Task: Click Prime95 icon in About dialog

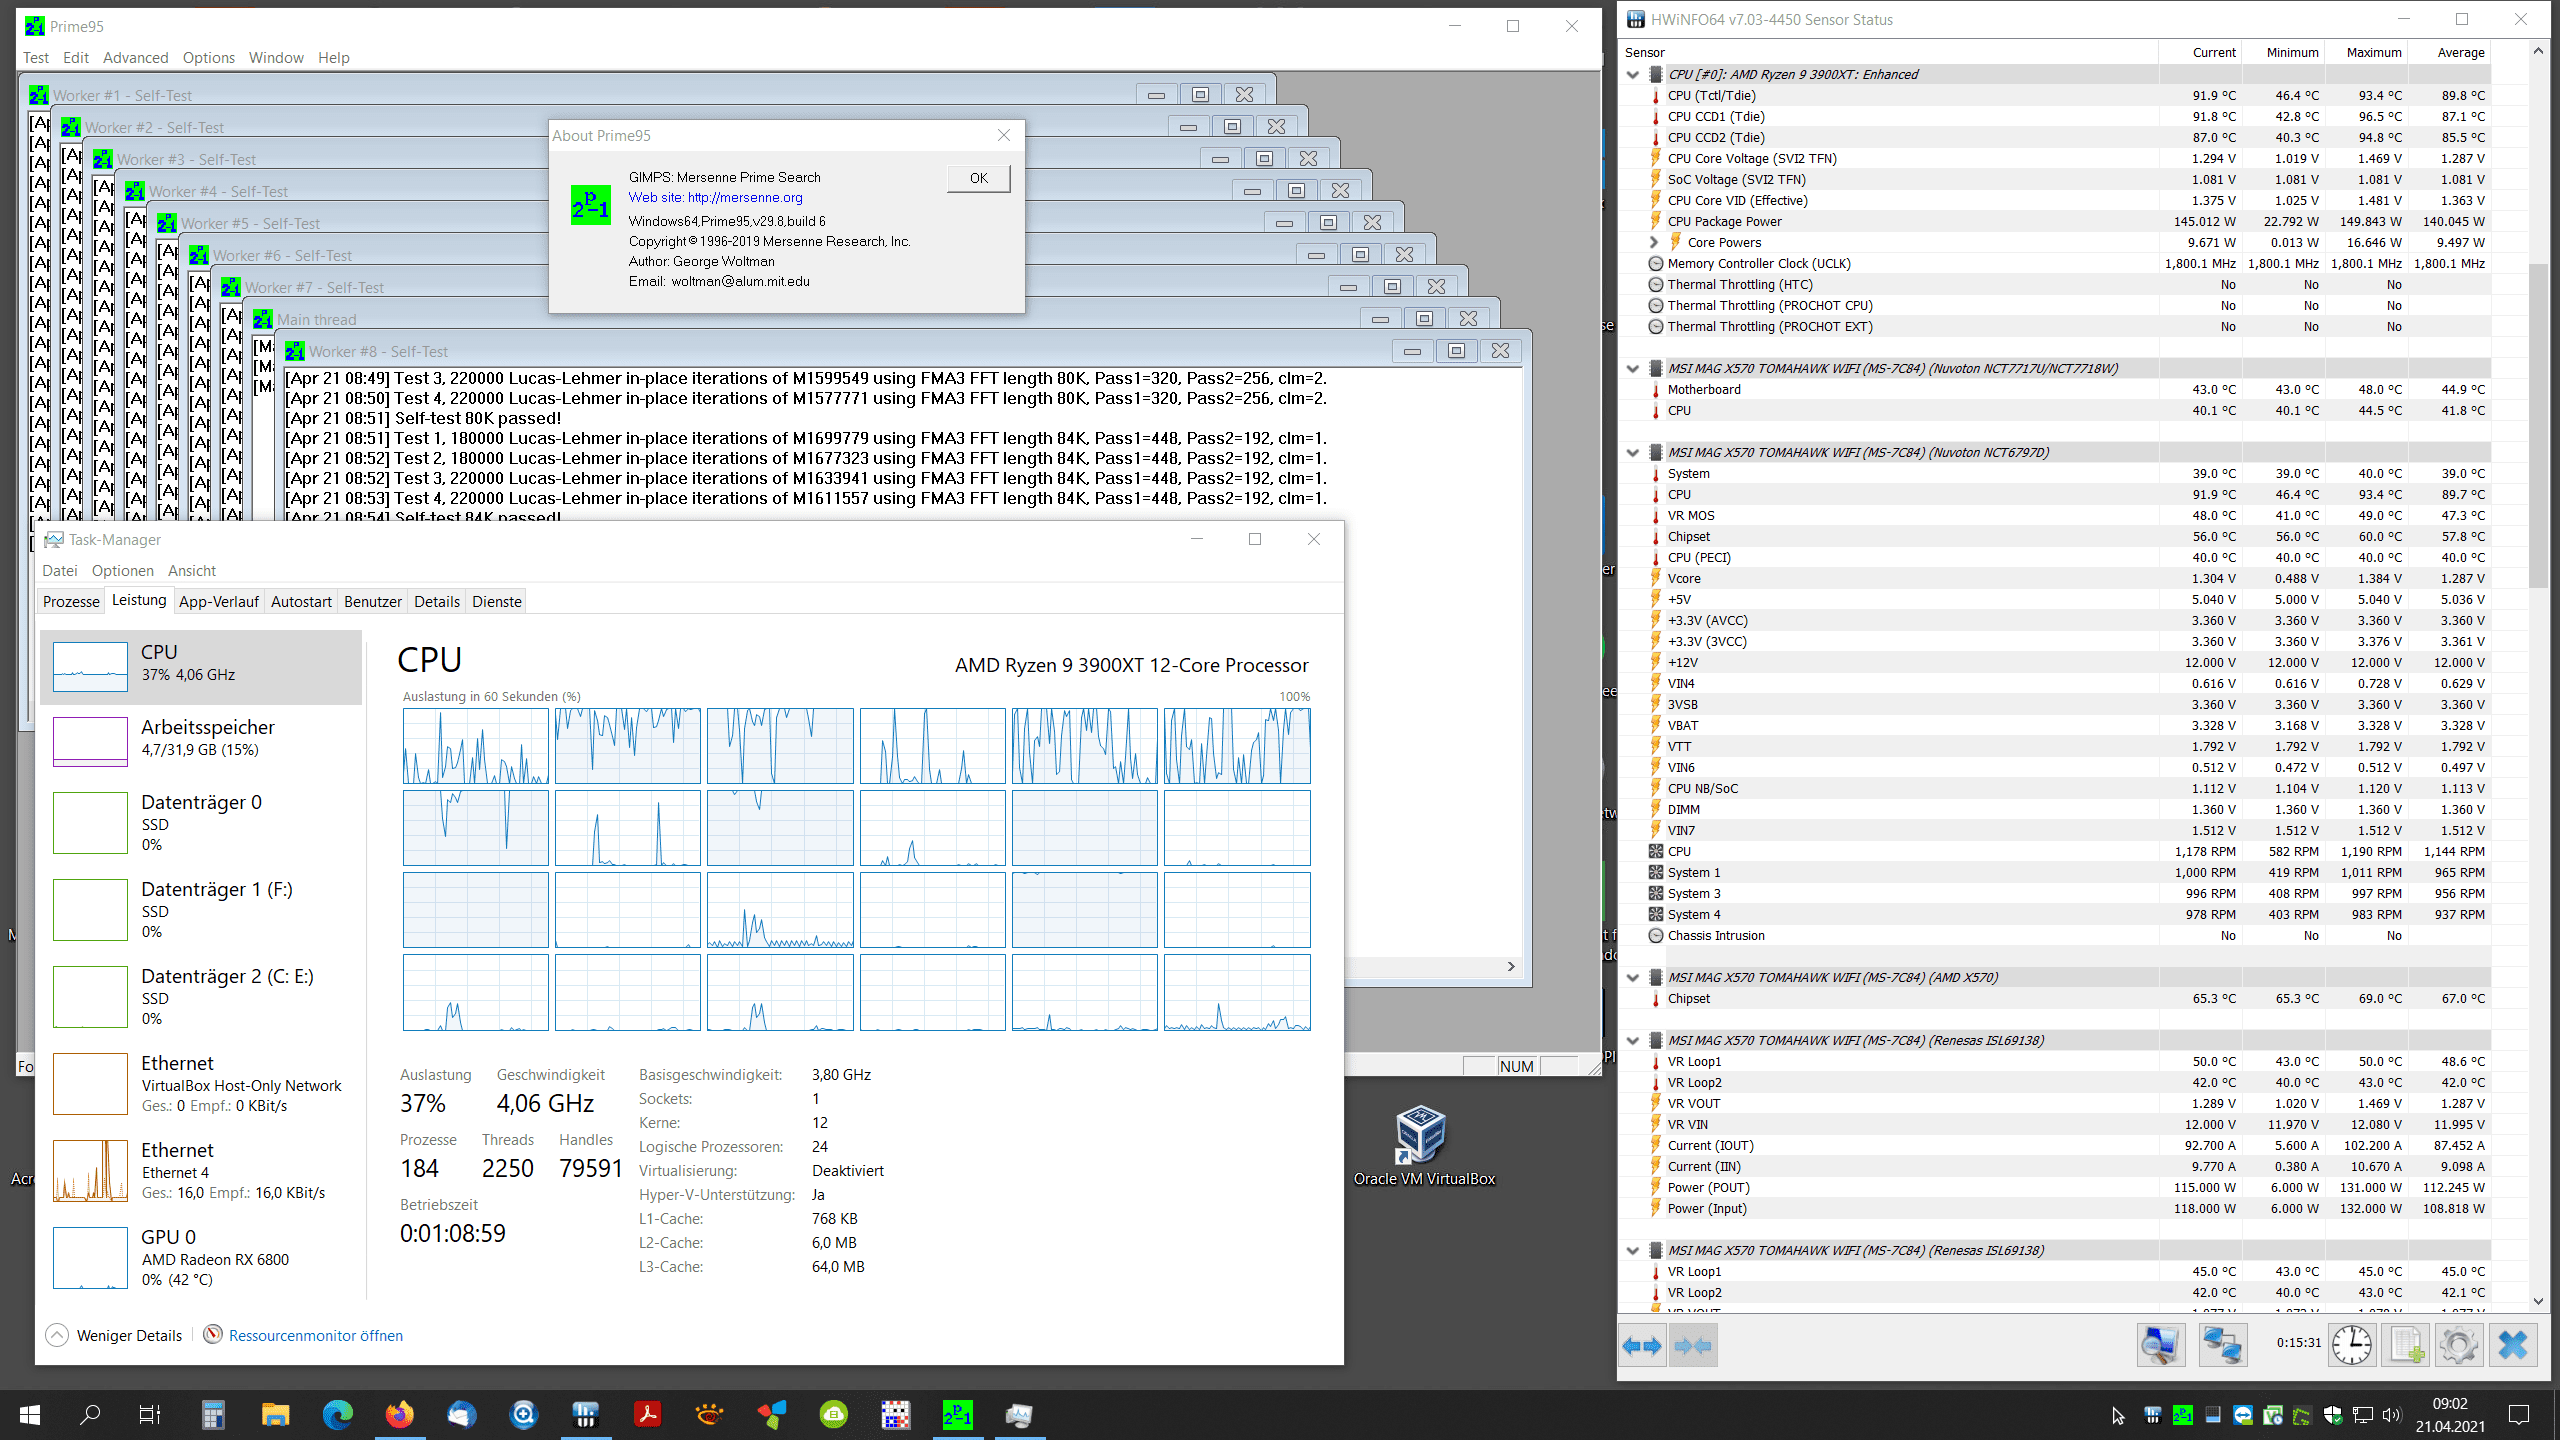Action: click(590, 205)
